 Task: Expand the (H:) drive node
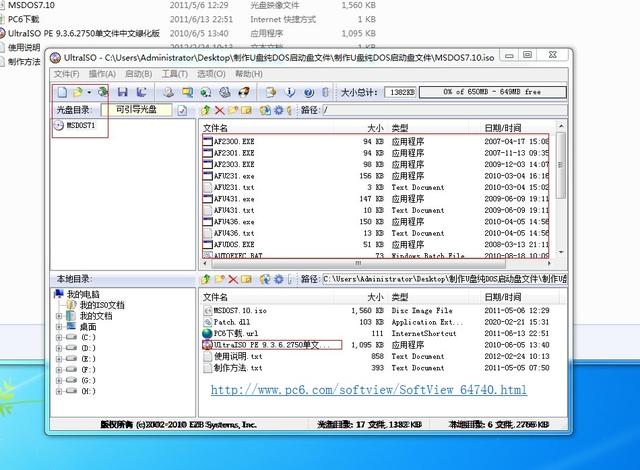pyautogui.click(x=59, y=391)
